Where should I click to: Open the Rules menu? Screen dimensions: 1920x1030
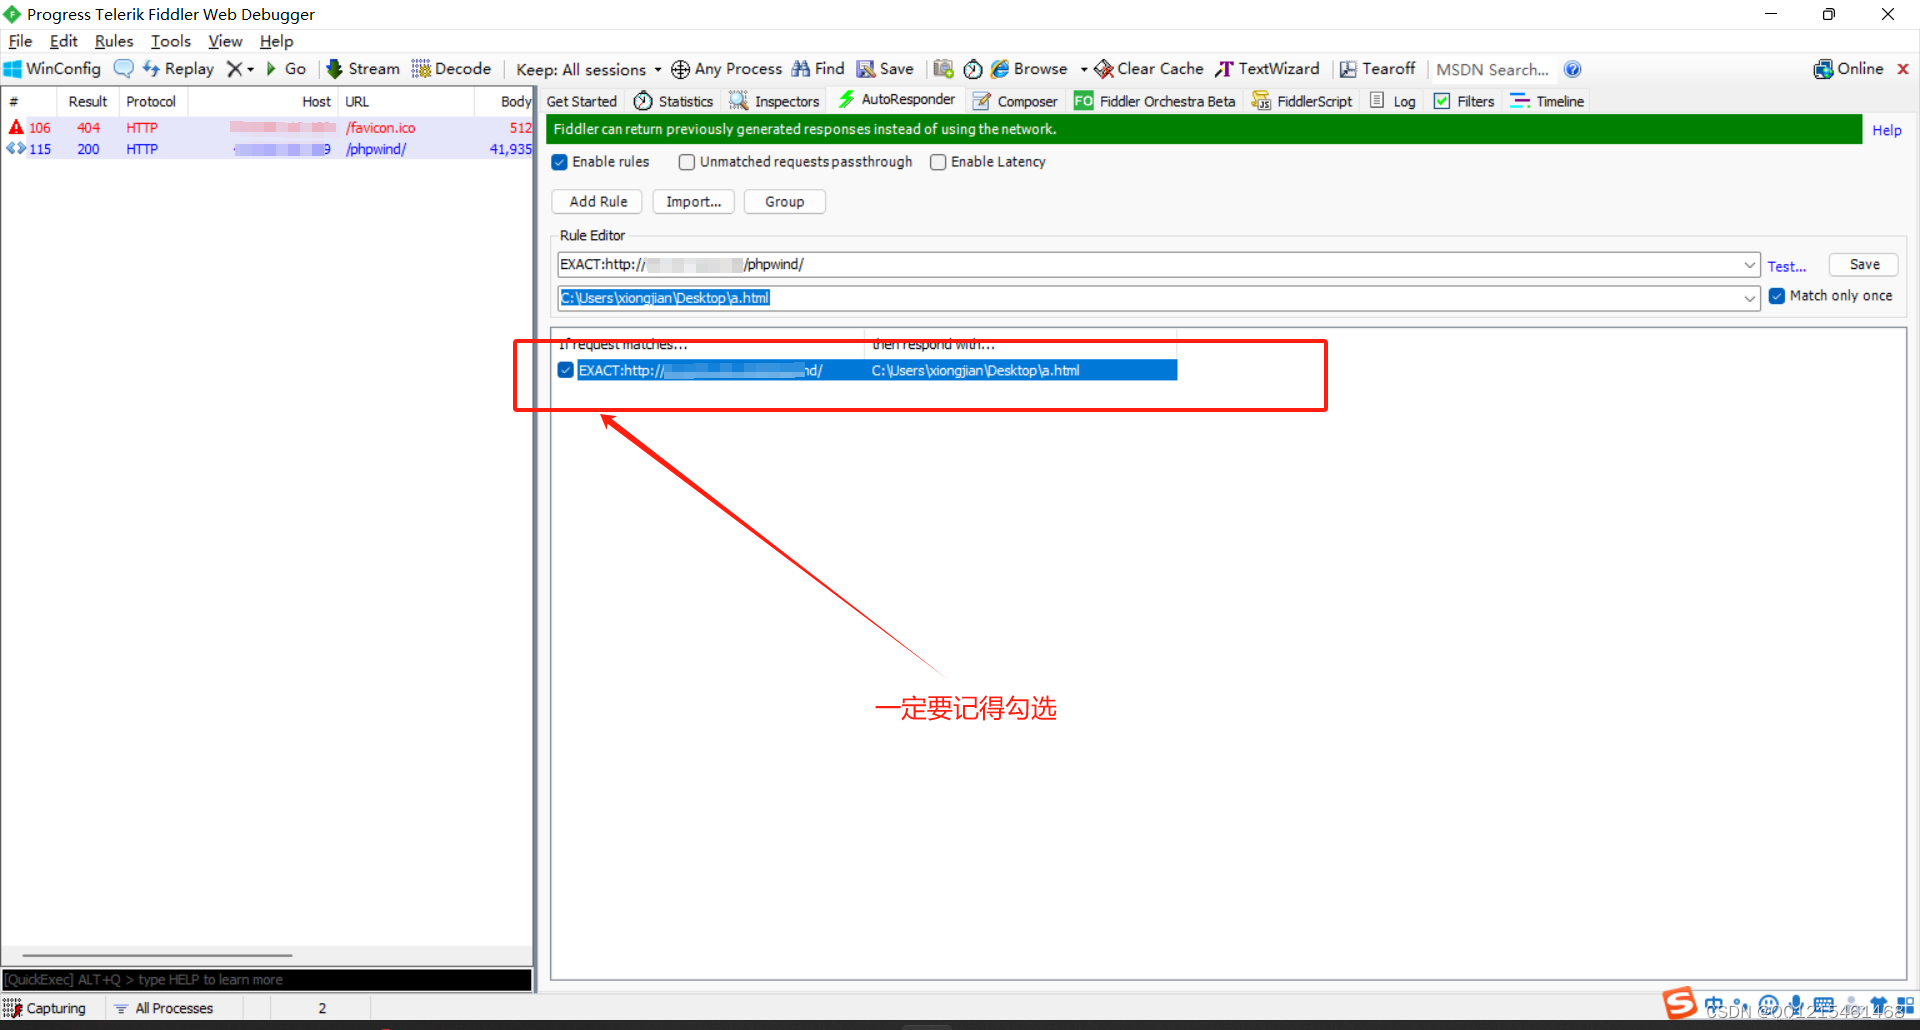tap(114, 41)
